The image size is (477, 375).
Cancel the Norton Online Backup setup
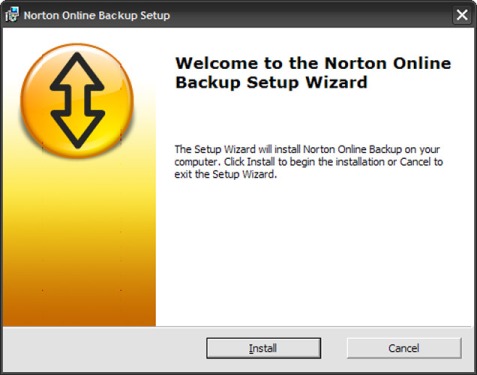point(404,348)
